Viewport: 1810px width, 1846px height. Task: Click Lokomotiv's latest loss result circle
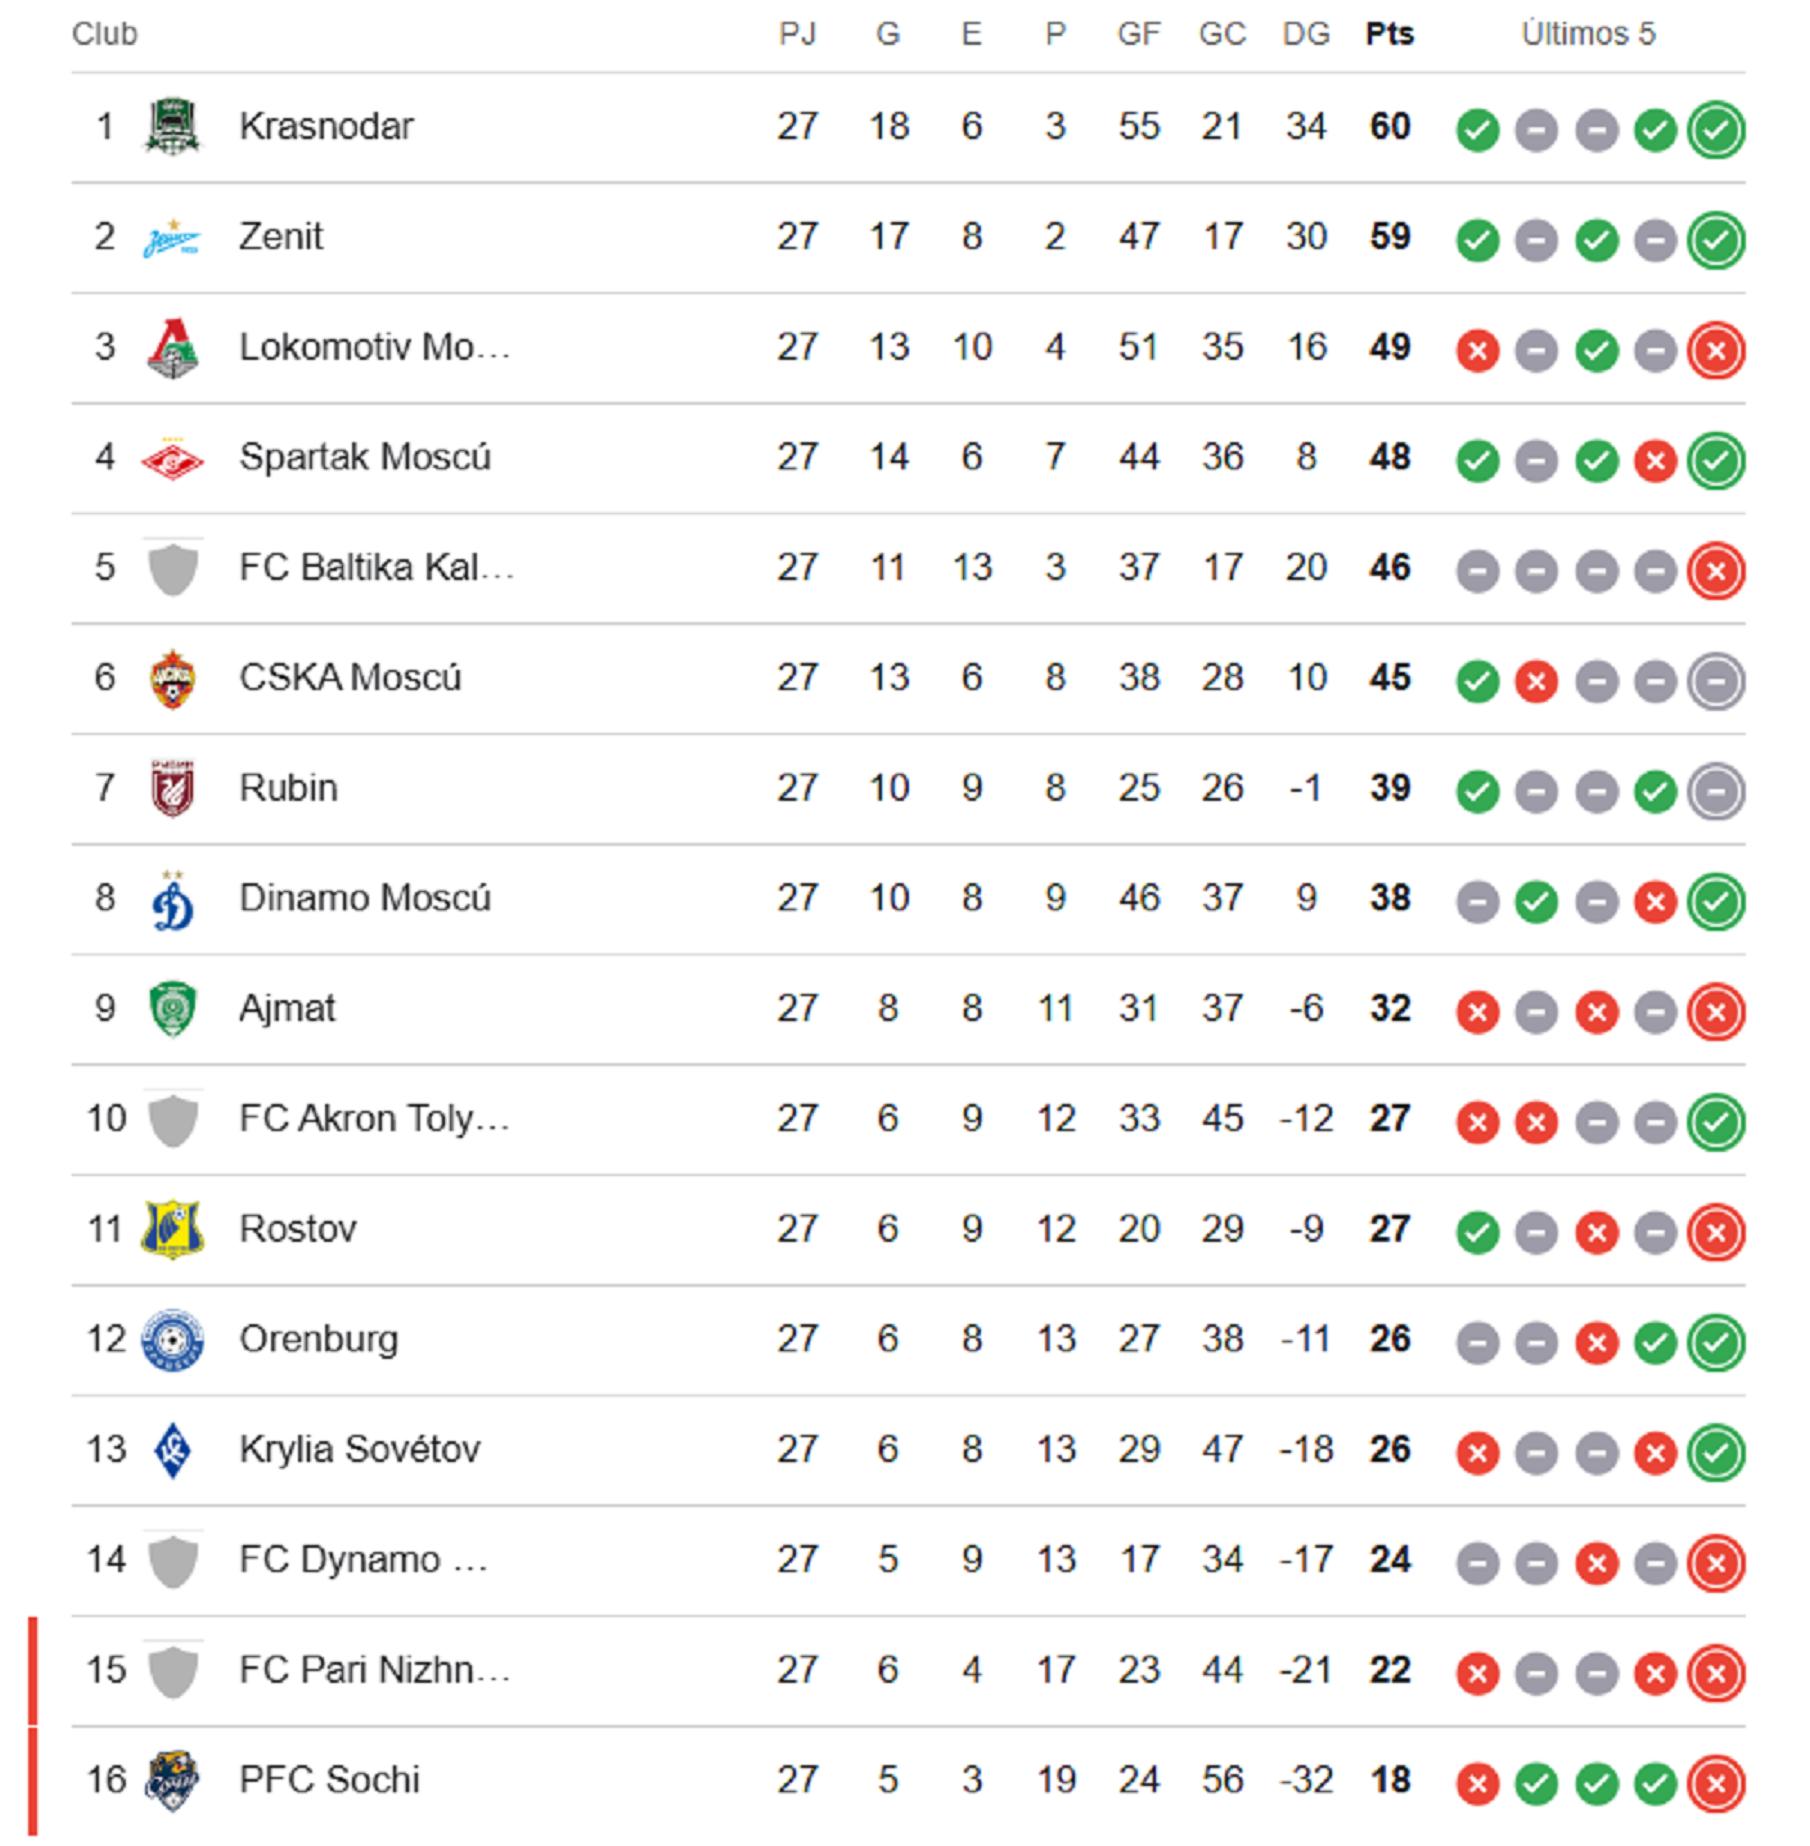coord(1716,351)
